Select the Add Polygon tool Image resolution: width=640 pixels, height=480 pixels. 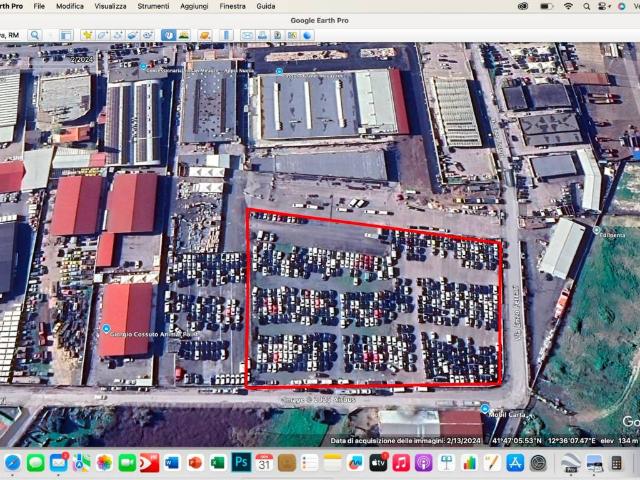102,35
